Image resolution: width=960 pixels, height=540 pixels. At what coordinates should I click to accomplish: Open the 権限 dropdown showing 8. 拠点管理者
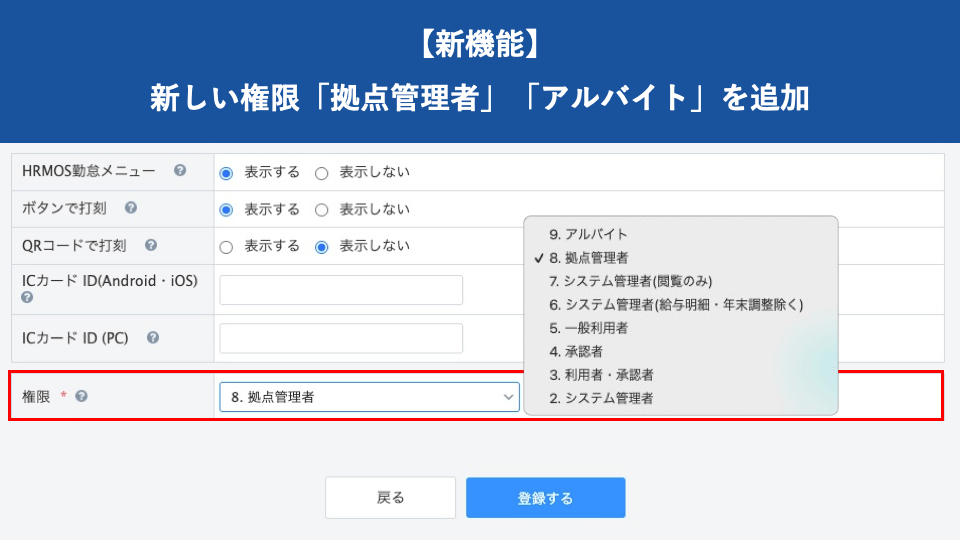[x=369, y=397]
